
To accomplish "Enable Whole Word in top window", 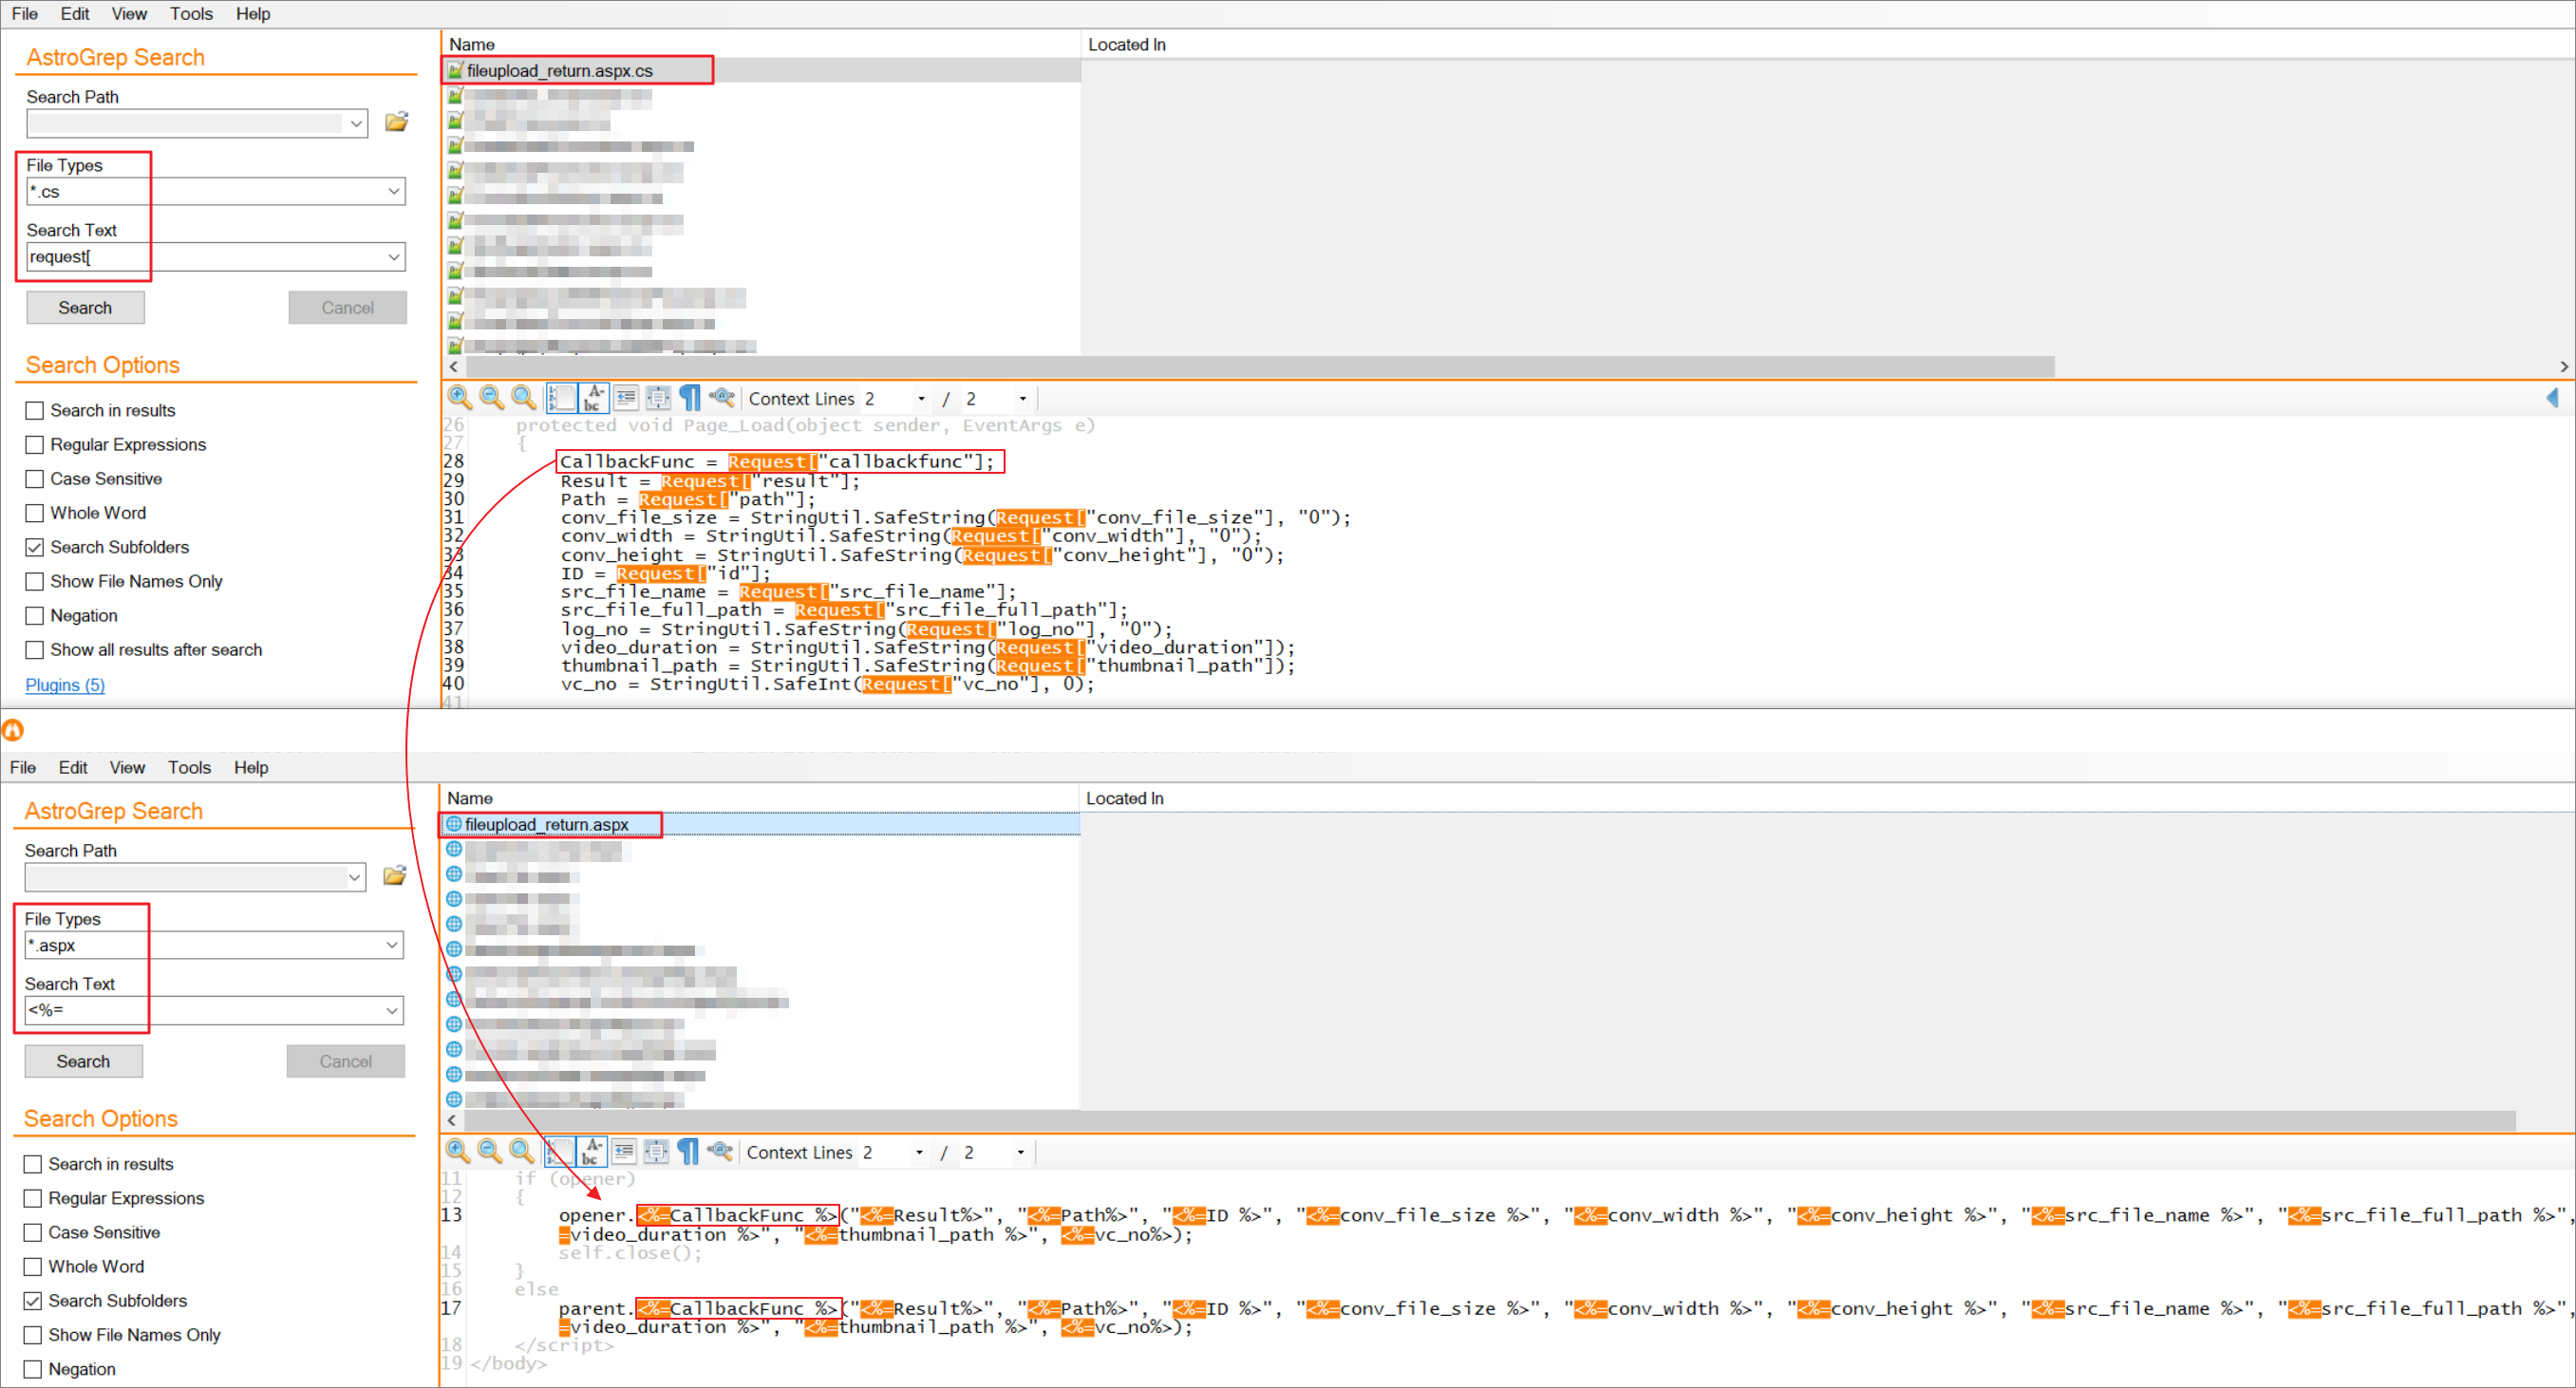I will click(x=35, y=512).
